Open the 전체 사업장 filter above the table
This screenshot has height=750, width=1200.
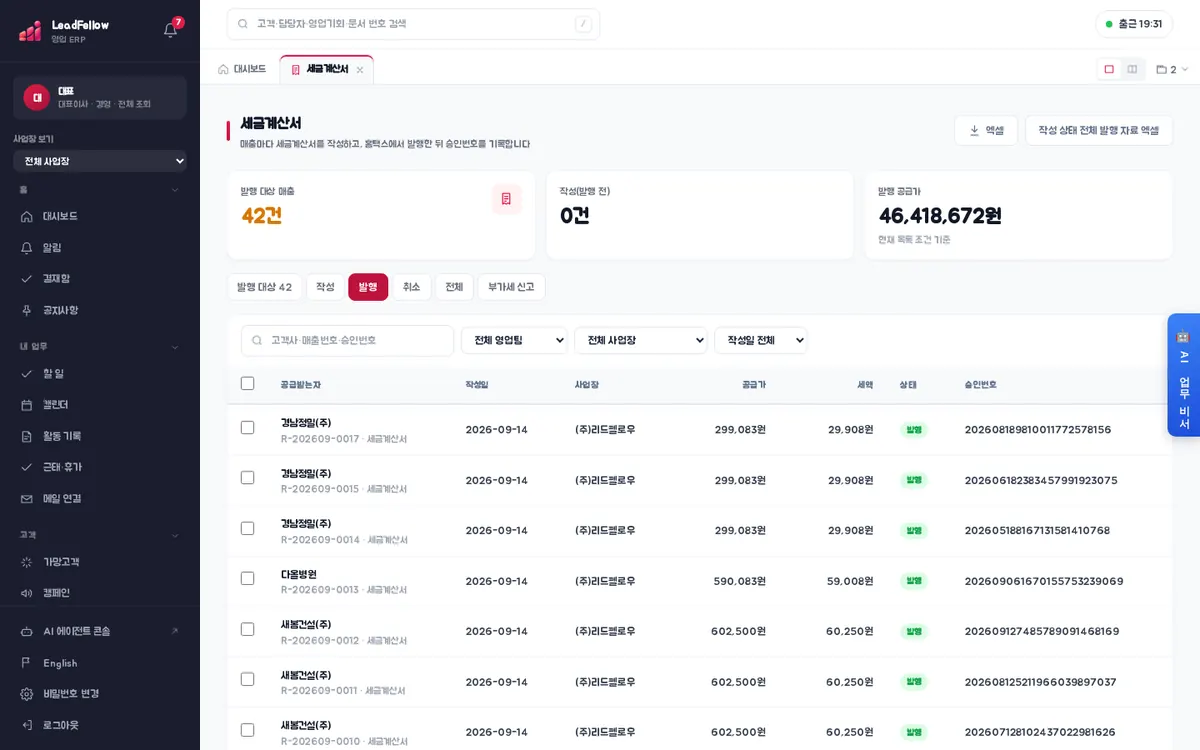(x=640, y=340)
